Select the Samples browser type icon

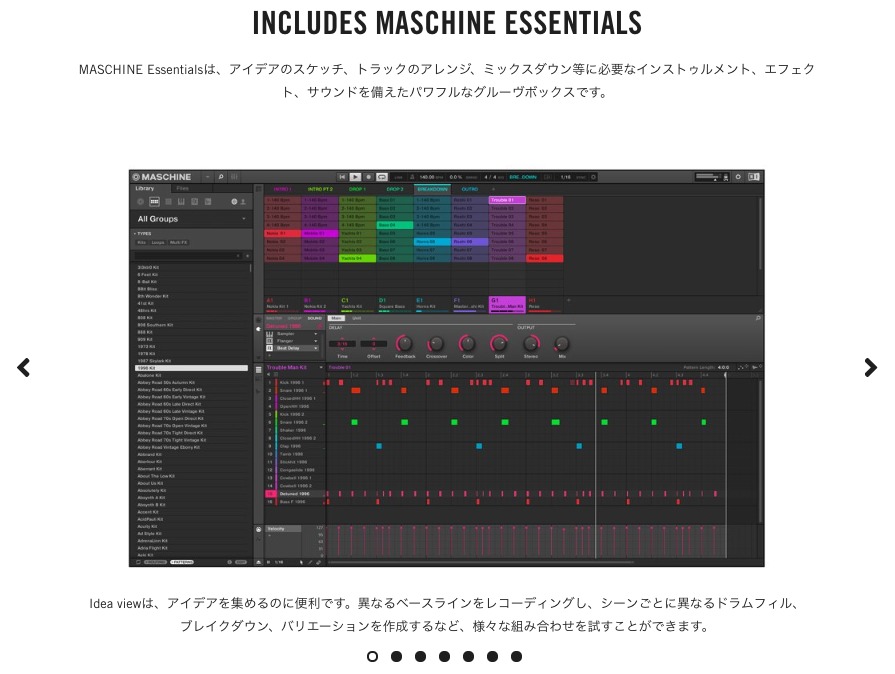(x=208, y=201)
